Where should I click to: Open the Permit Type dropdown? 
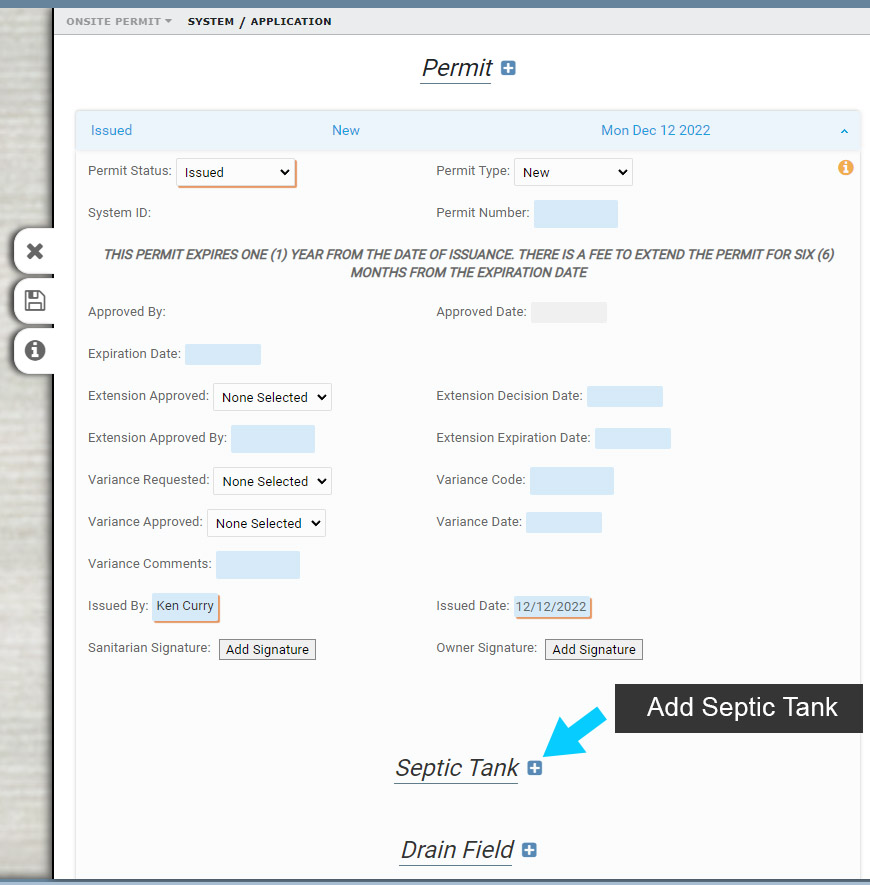click(x=573, y=172)
